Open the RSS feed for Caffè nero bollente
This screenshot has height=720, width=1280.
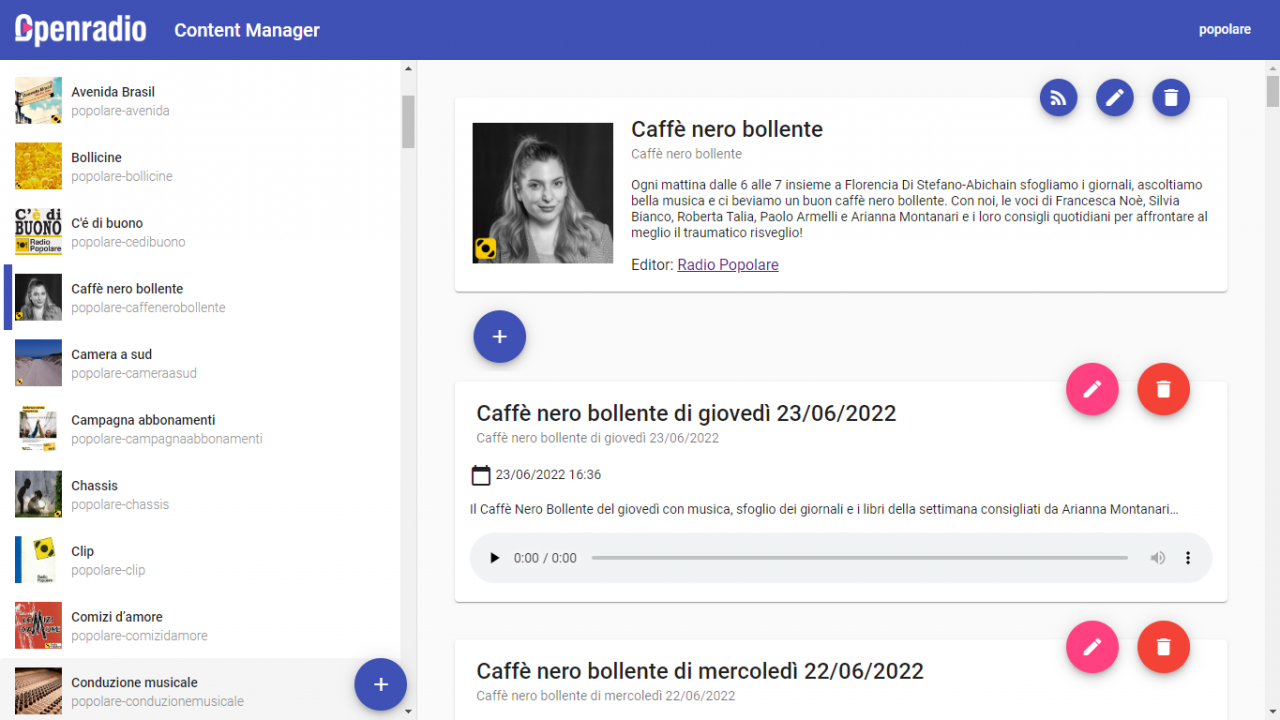1058,97
